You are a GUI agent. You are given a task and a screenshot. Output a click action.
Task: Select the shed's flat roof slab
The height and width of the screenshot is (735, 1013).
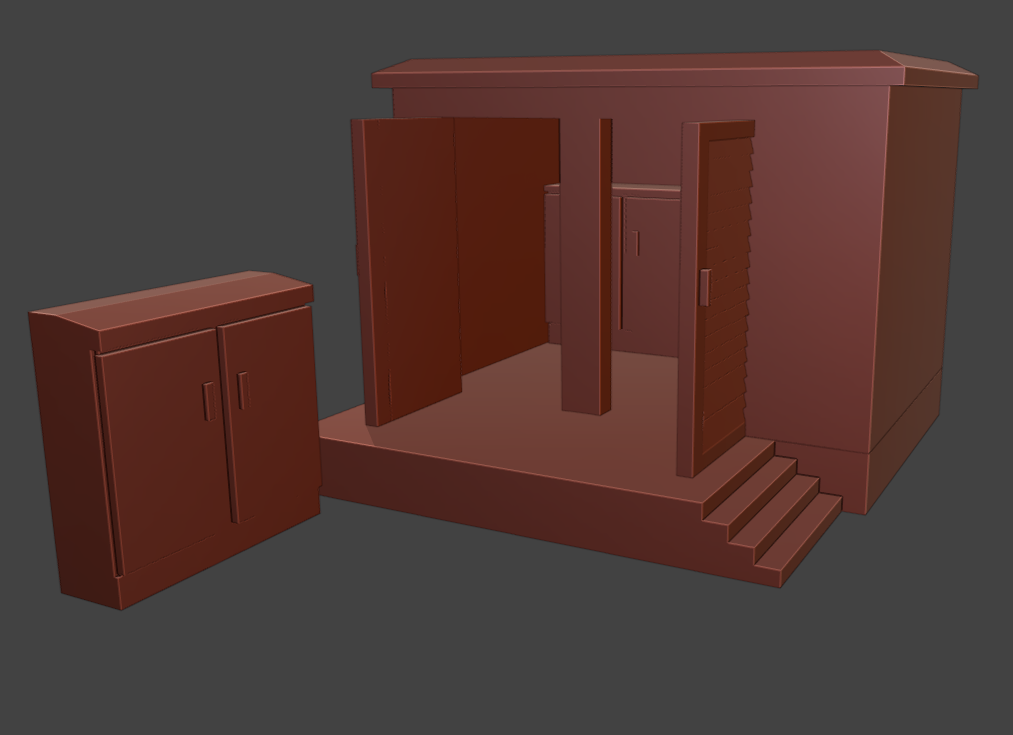tap(674, 70)
